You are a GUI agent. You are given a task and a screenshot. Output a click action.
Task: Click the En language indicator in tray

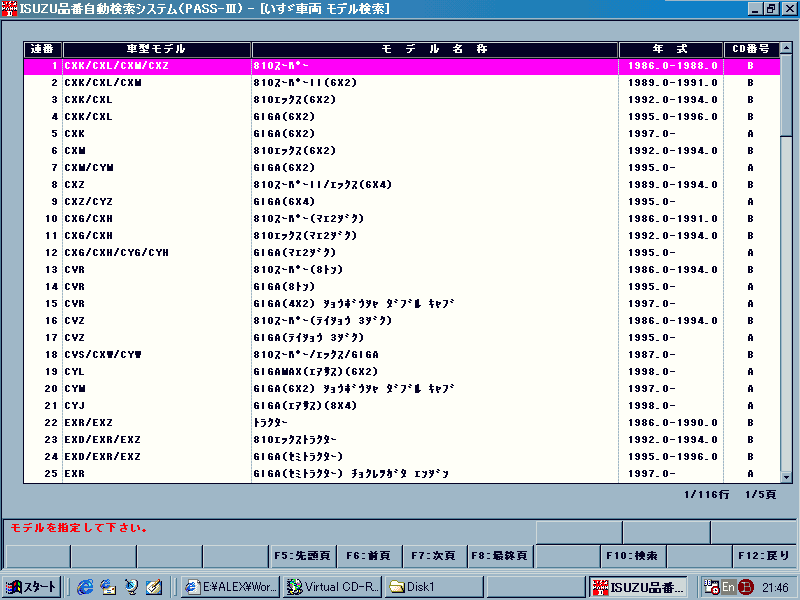coord(728,587)
